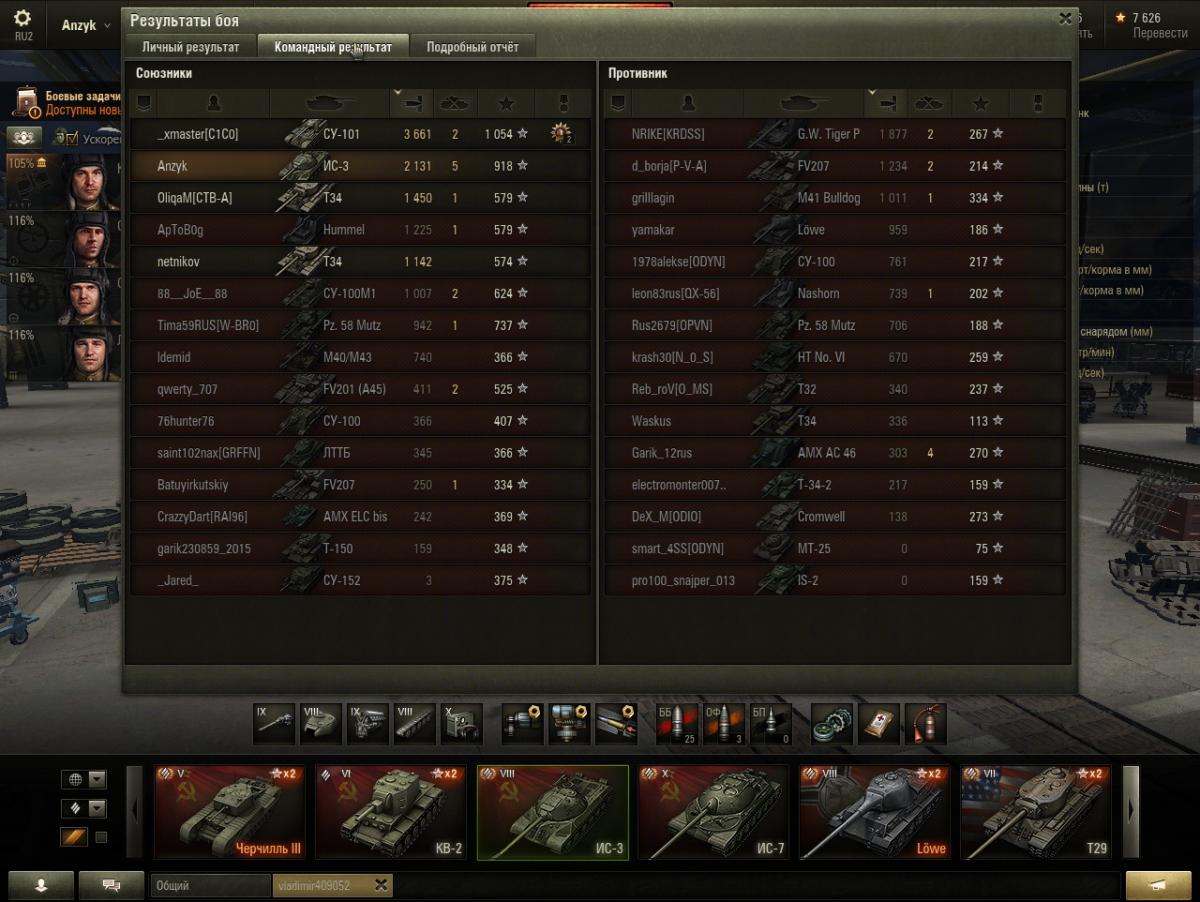Select the T29 tank in carousel

1037,812
